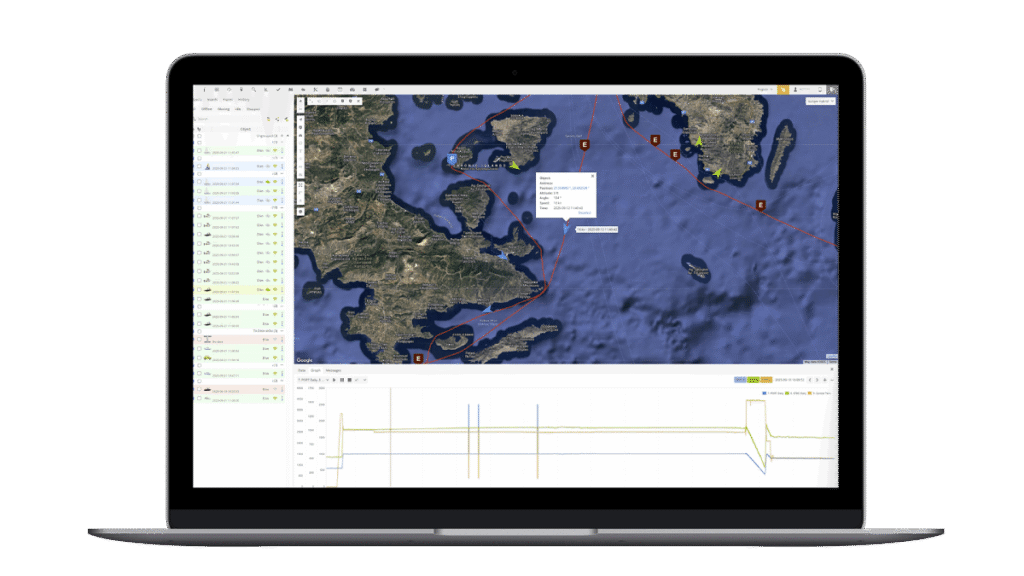Click the position coordinates link in popup
This screenshot has width=1024, height=576.
pyautogui.click(x=571, y=187)
